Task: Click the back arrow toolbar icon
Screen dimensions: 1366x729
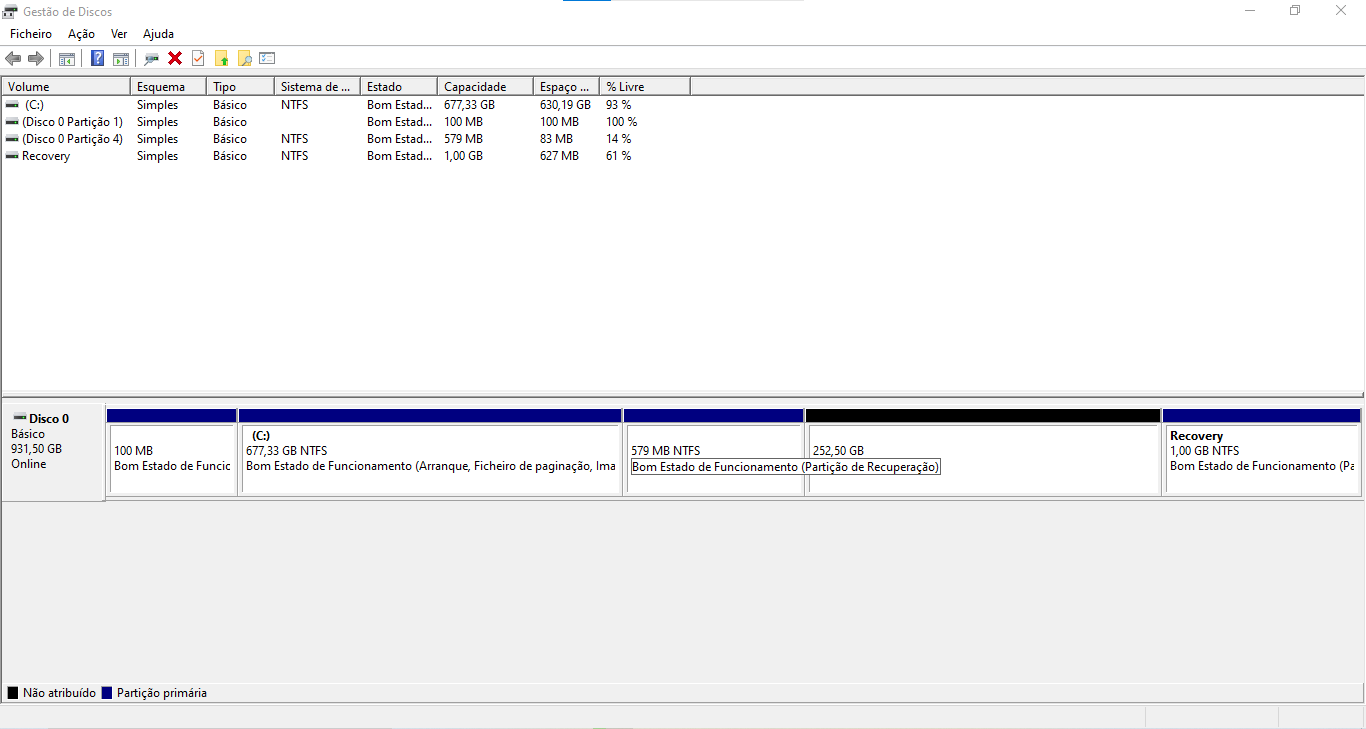Action: tap(13, 58)
